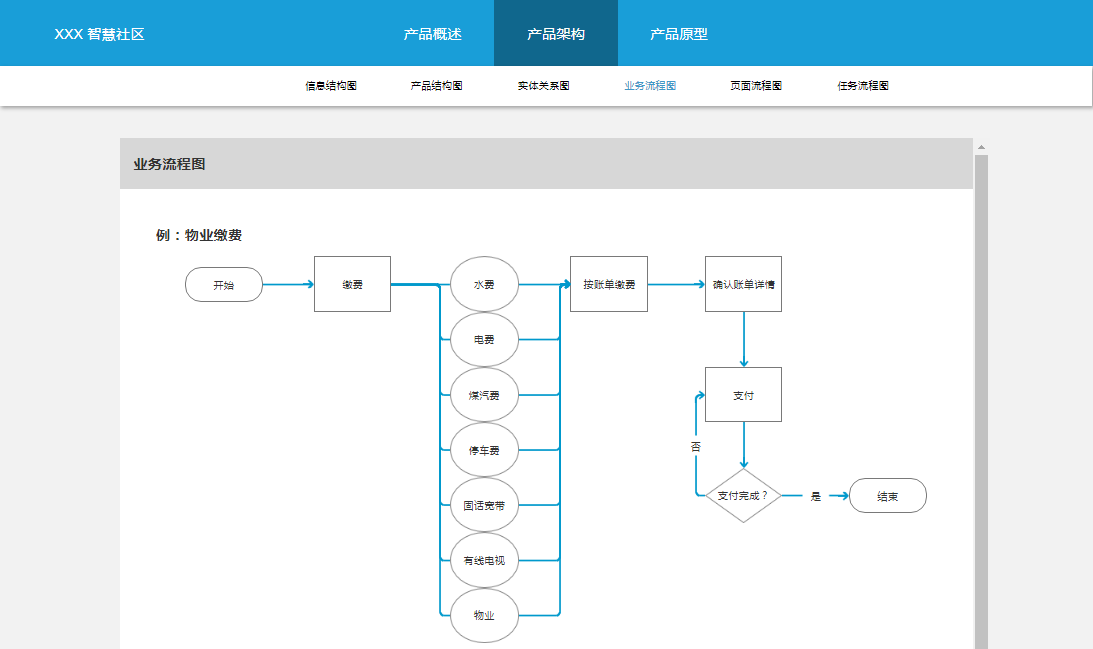Go to 实体关系图 submenu item

[544, 86]
